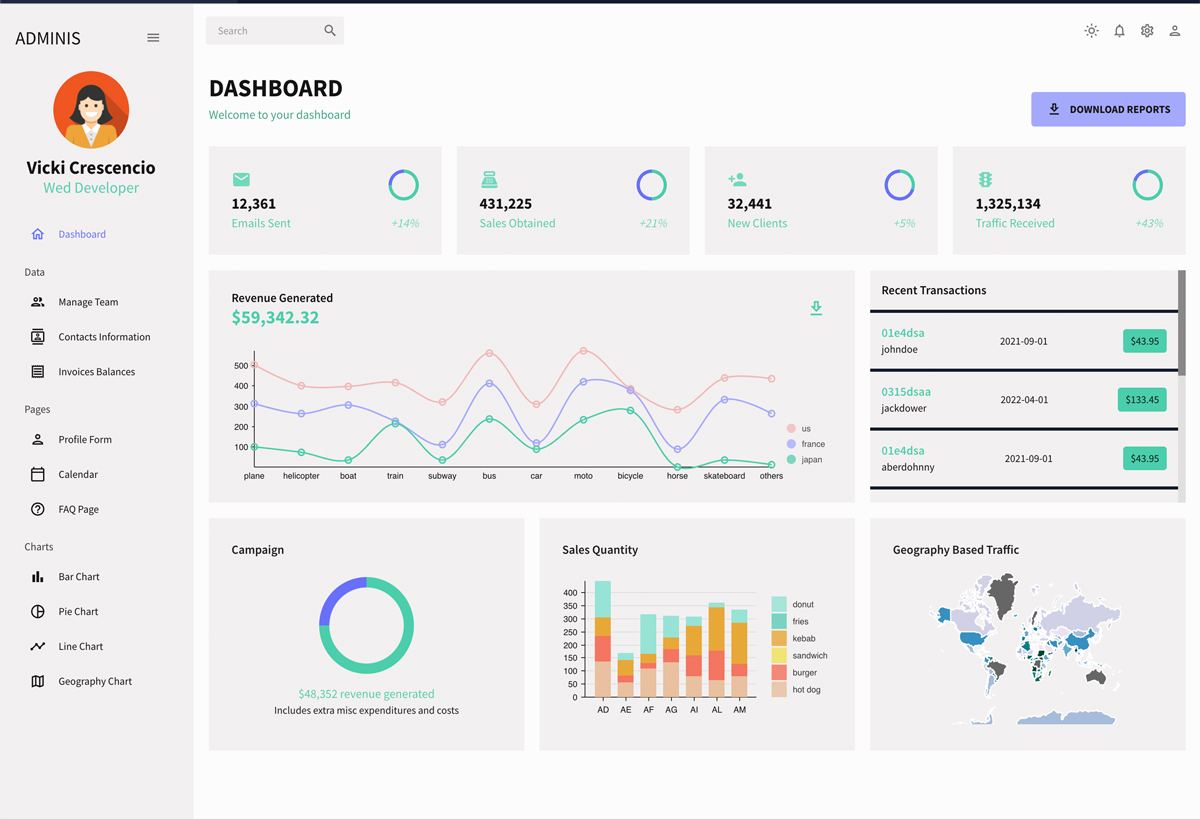The height and width of the screenshot is (819, 1200).
Task: Click the Recent Transactions scrollbar
Action: click(x=1182, y=324)
